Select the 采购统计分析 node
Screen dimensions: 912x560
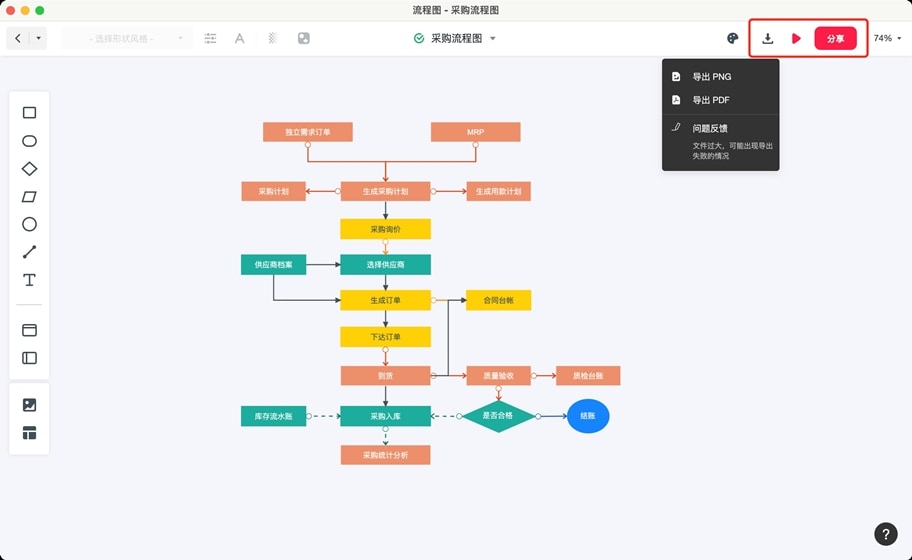tap(385, 455)
